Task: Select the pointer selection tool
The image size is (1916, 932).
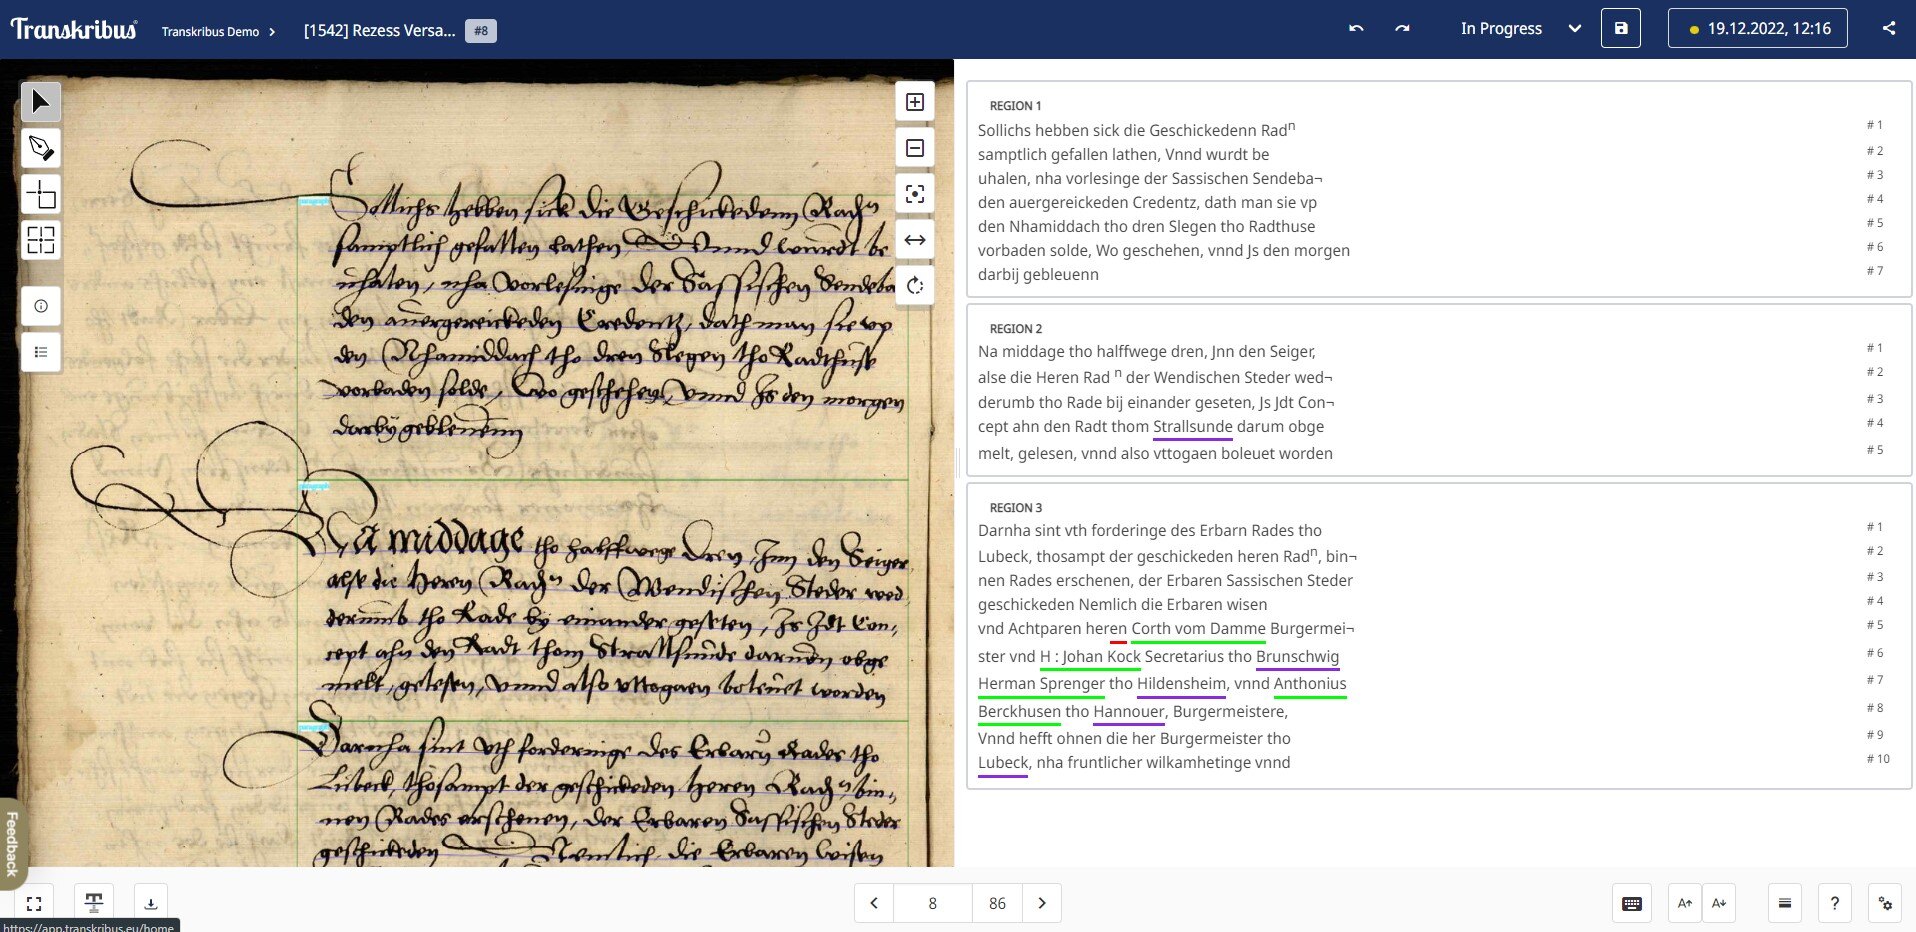Action: click(40, 101)
